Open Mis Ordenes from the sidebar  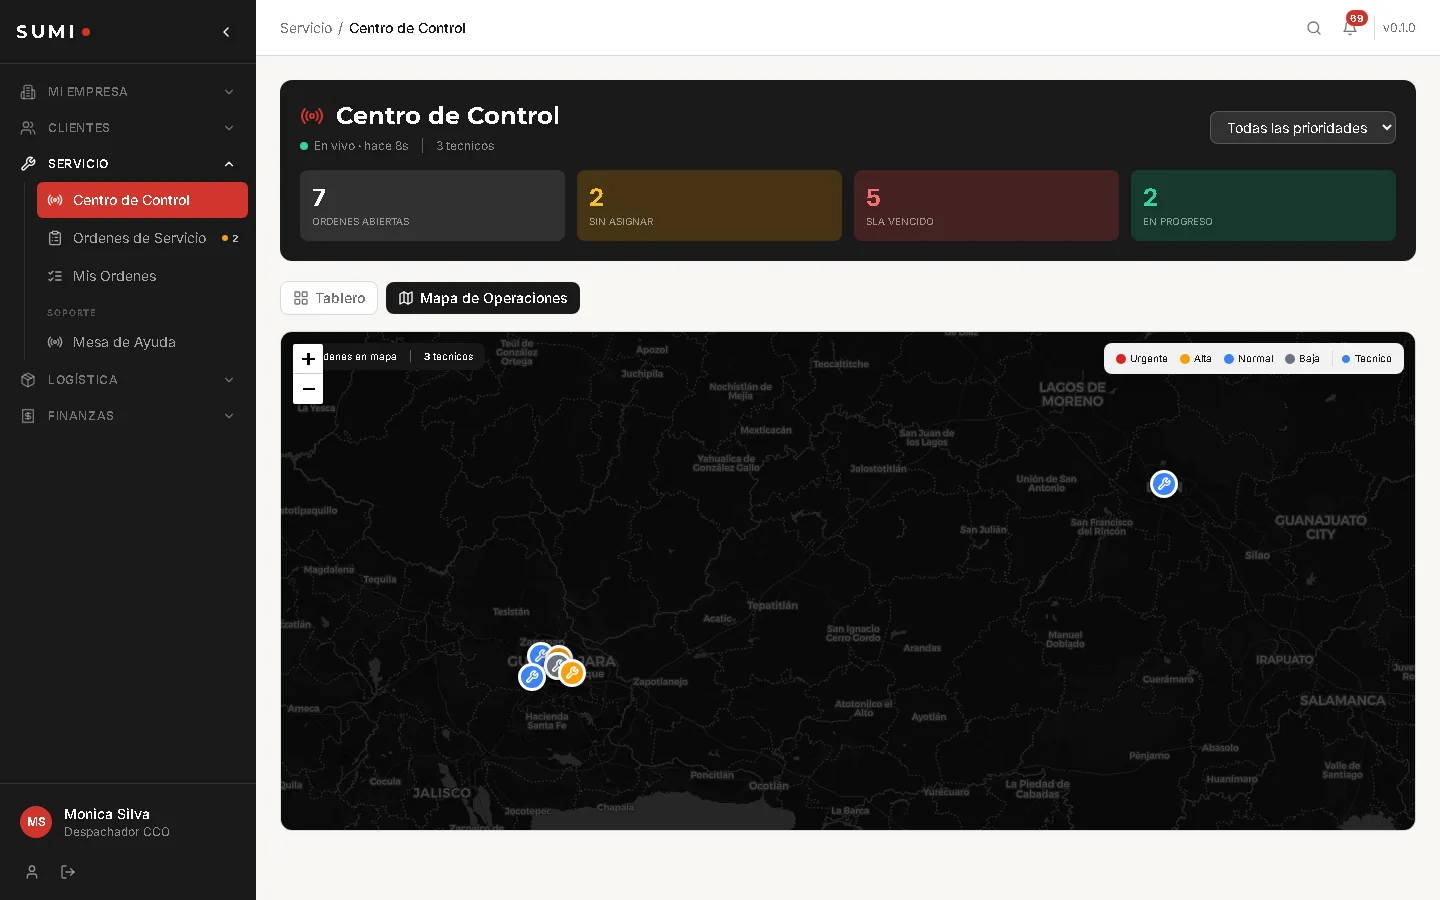[x=113, y=276]
